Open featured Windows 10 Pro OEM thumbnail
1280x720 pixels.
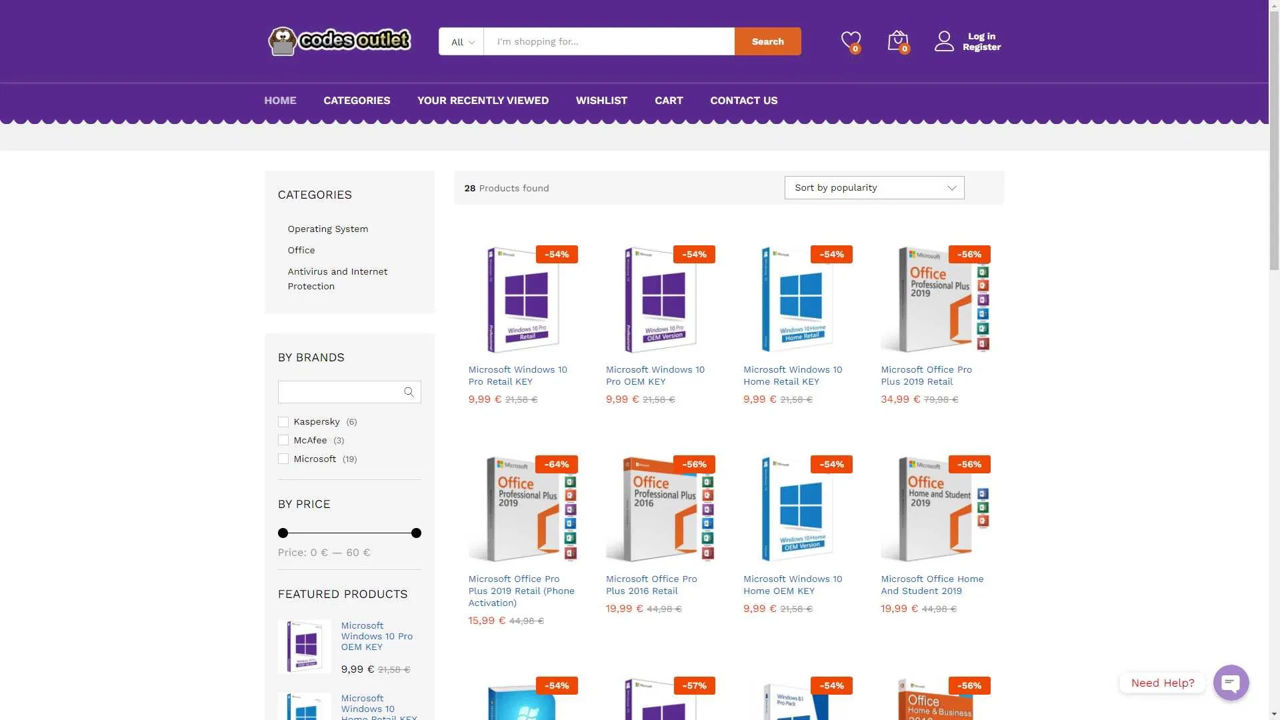click(304, 646)
